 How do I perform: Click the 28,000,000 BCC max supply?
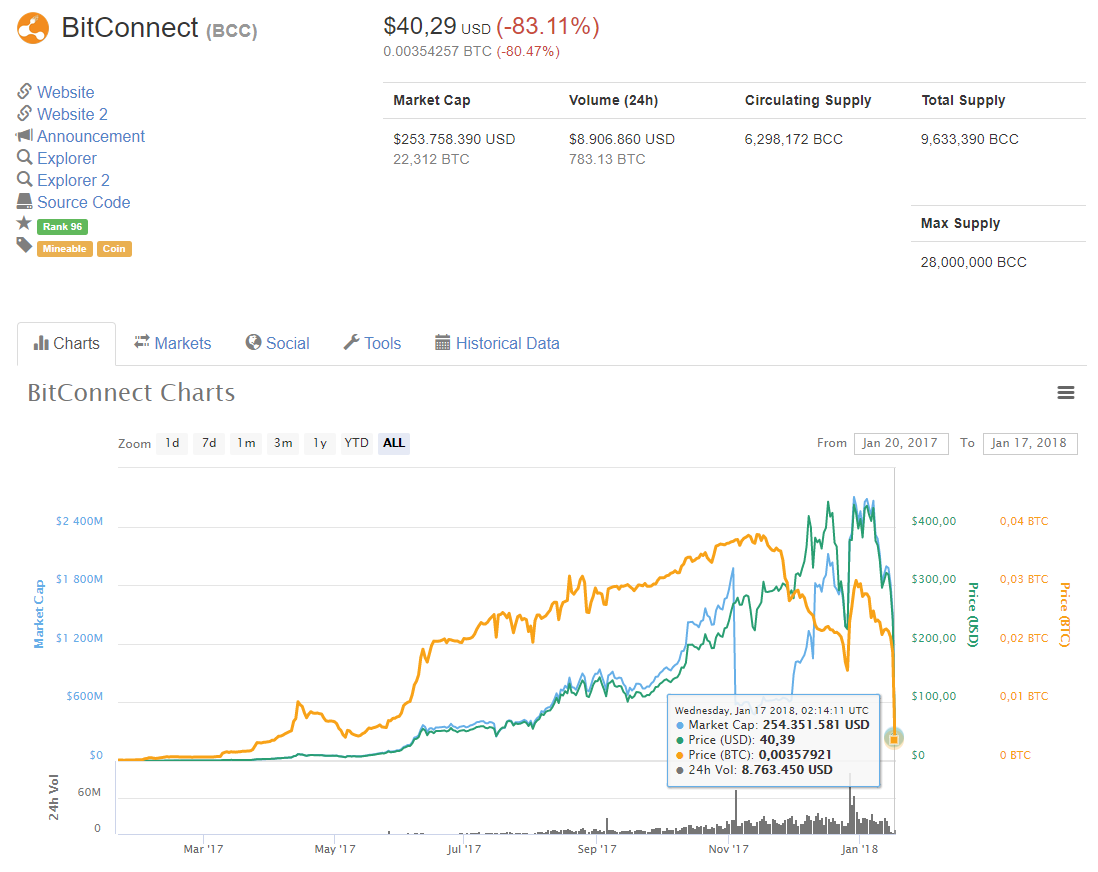point(973,262)
